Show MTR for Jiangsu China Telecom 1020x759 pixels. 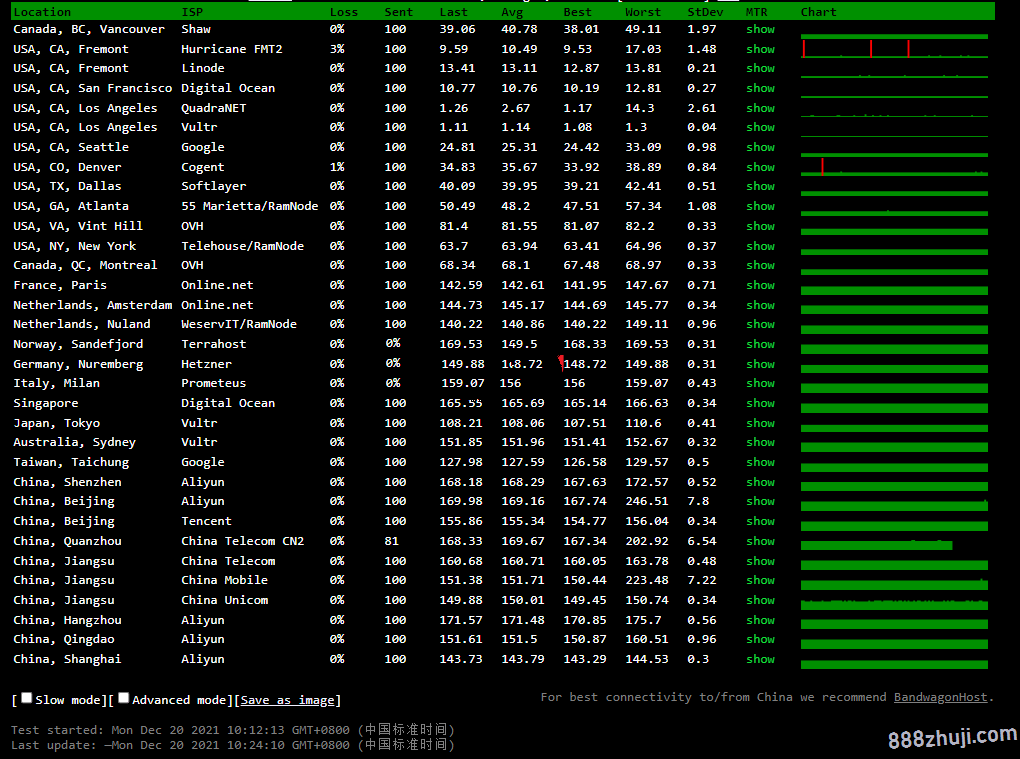click(x=760, y=561)
